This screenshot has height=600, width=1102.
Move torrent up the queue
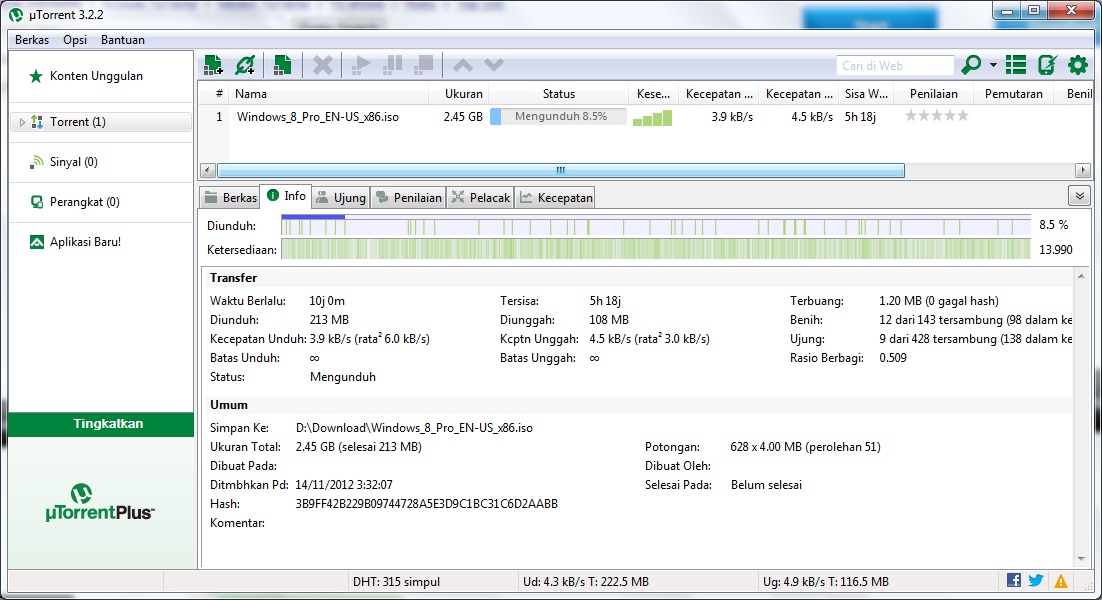[462, 65]
